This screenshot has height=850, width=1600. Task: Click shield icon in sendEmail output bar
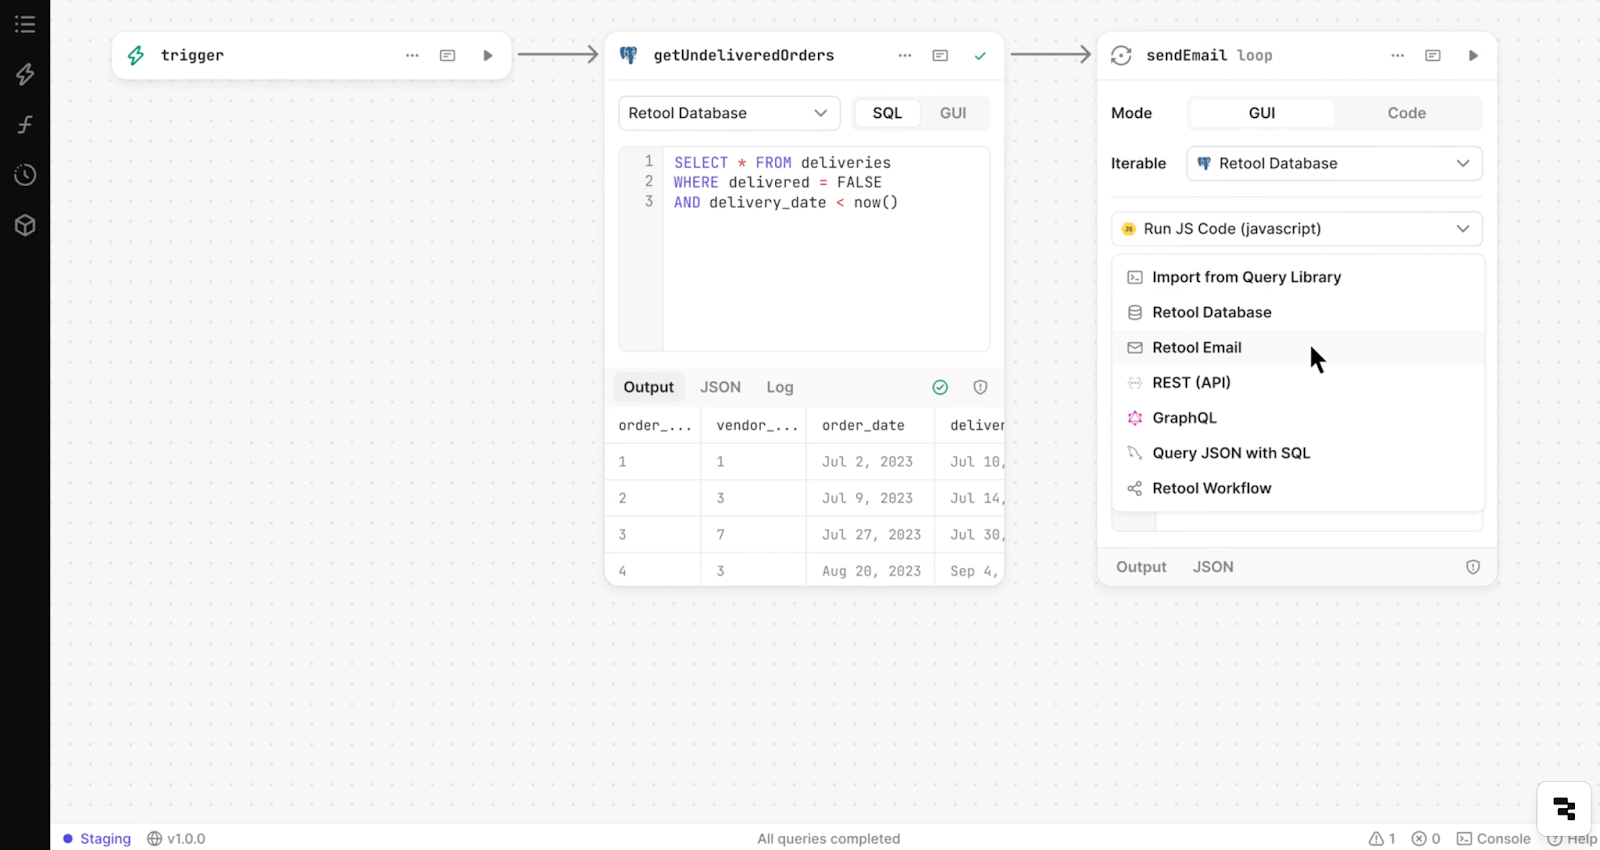(1473, 567)
